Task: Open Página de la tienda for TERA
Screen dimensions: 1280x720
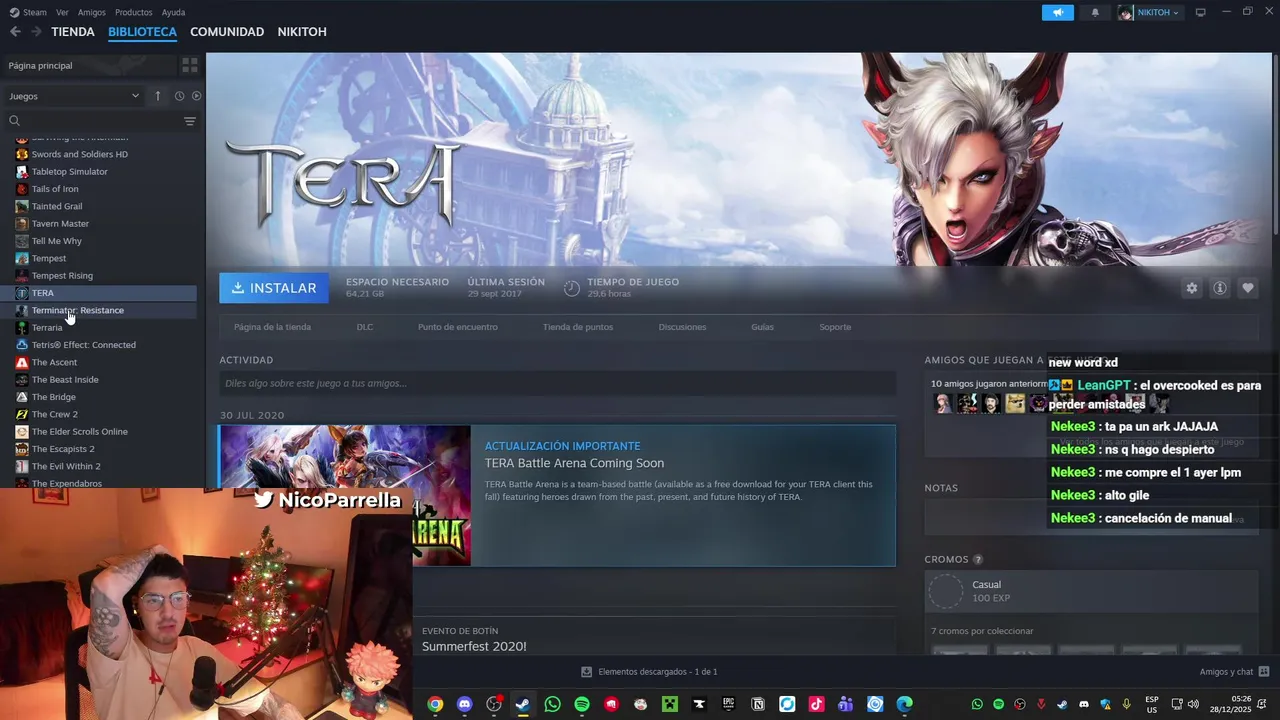Action: [272, 327]
